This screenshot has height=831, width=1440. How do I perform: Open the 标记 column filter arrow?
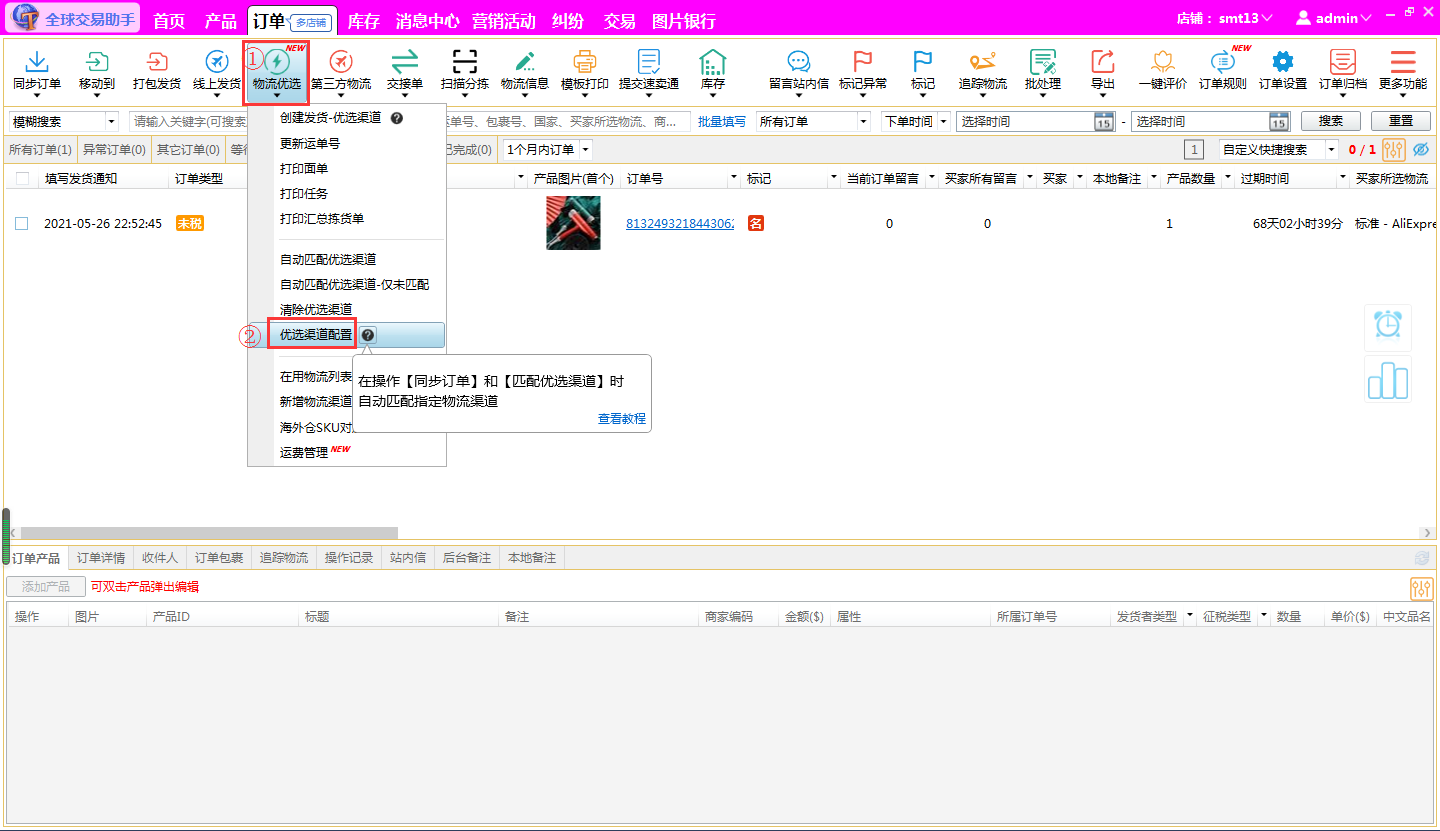click(834, 178)
